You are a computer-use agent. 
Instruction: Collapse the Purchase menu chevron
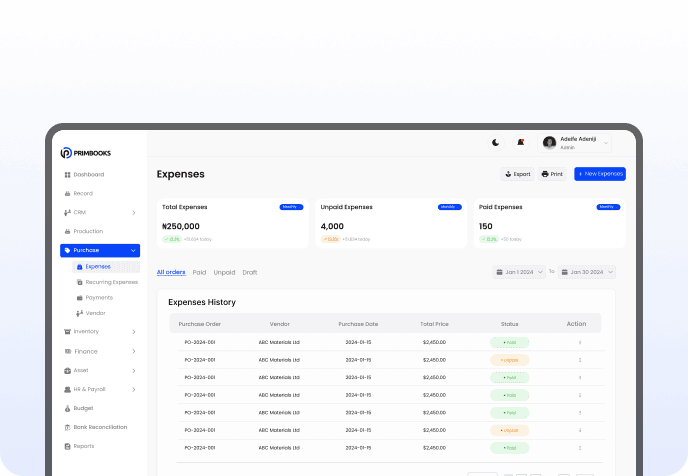coord(133,251)
